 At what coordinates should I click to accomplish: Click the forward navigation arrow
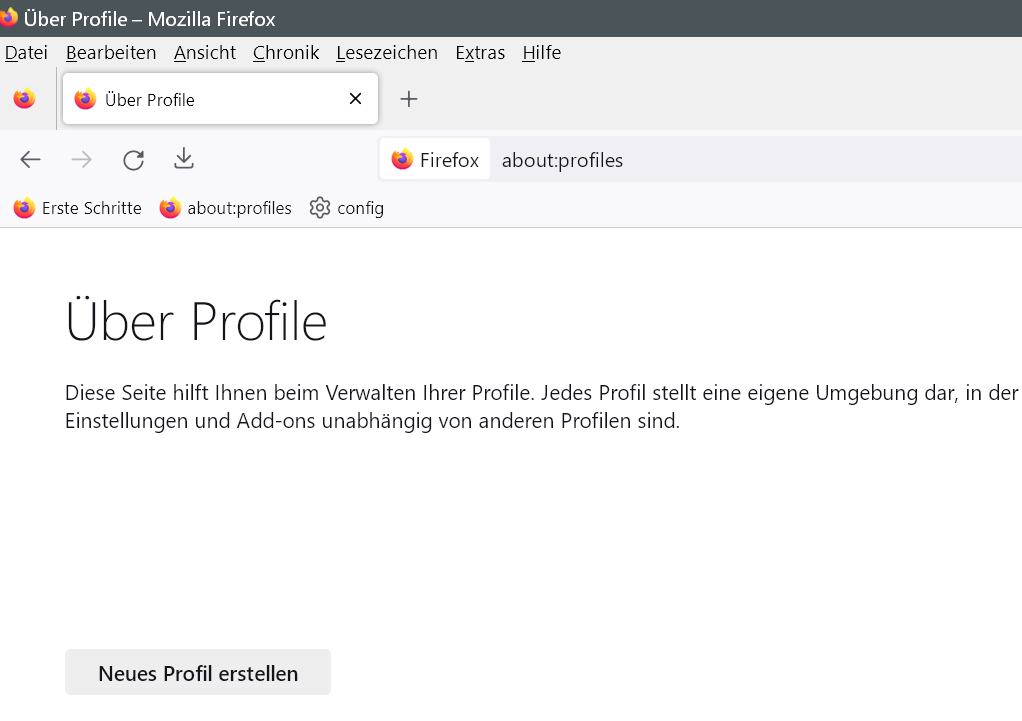[82, 160]
